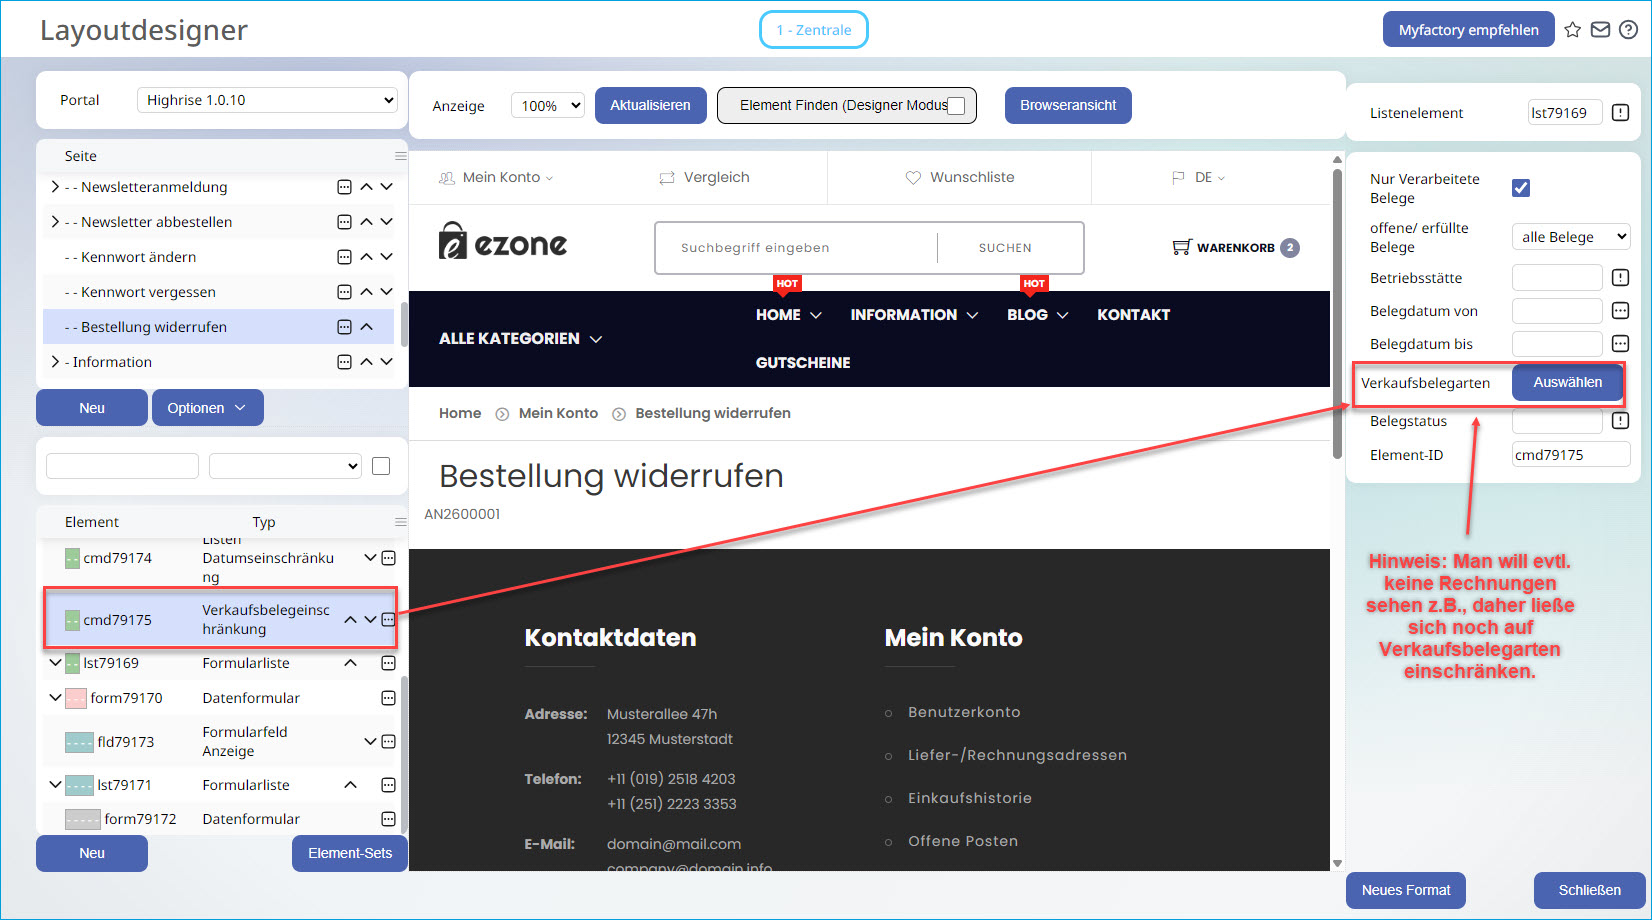Viewport: 1652px width, 920px height.
Task: Open INFORMATION menu in shop preview
Action: click(914, 315)
